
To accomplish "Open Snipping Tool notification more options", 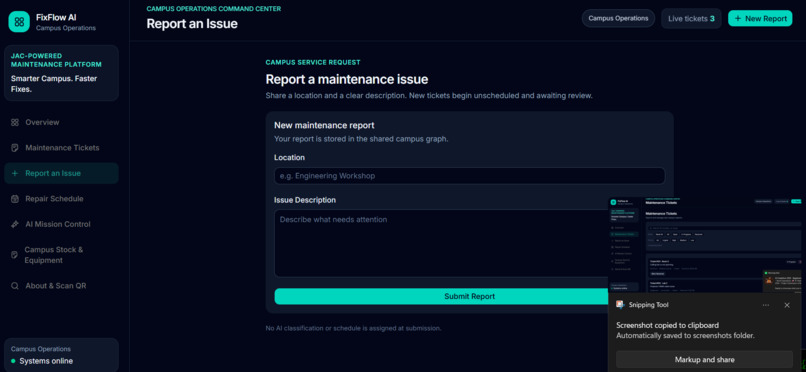I will [766, 305].
